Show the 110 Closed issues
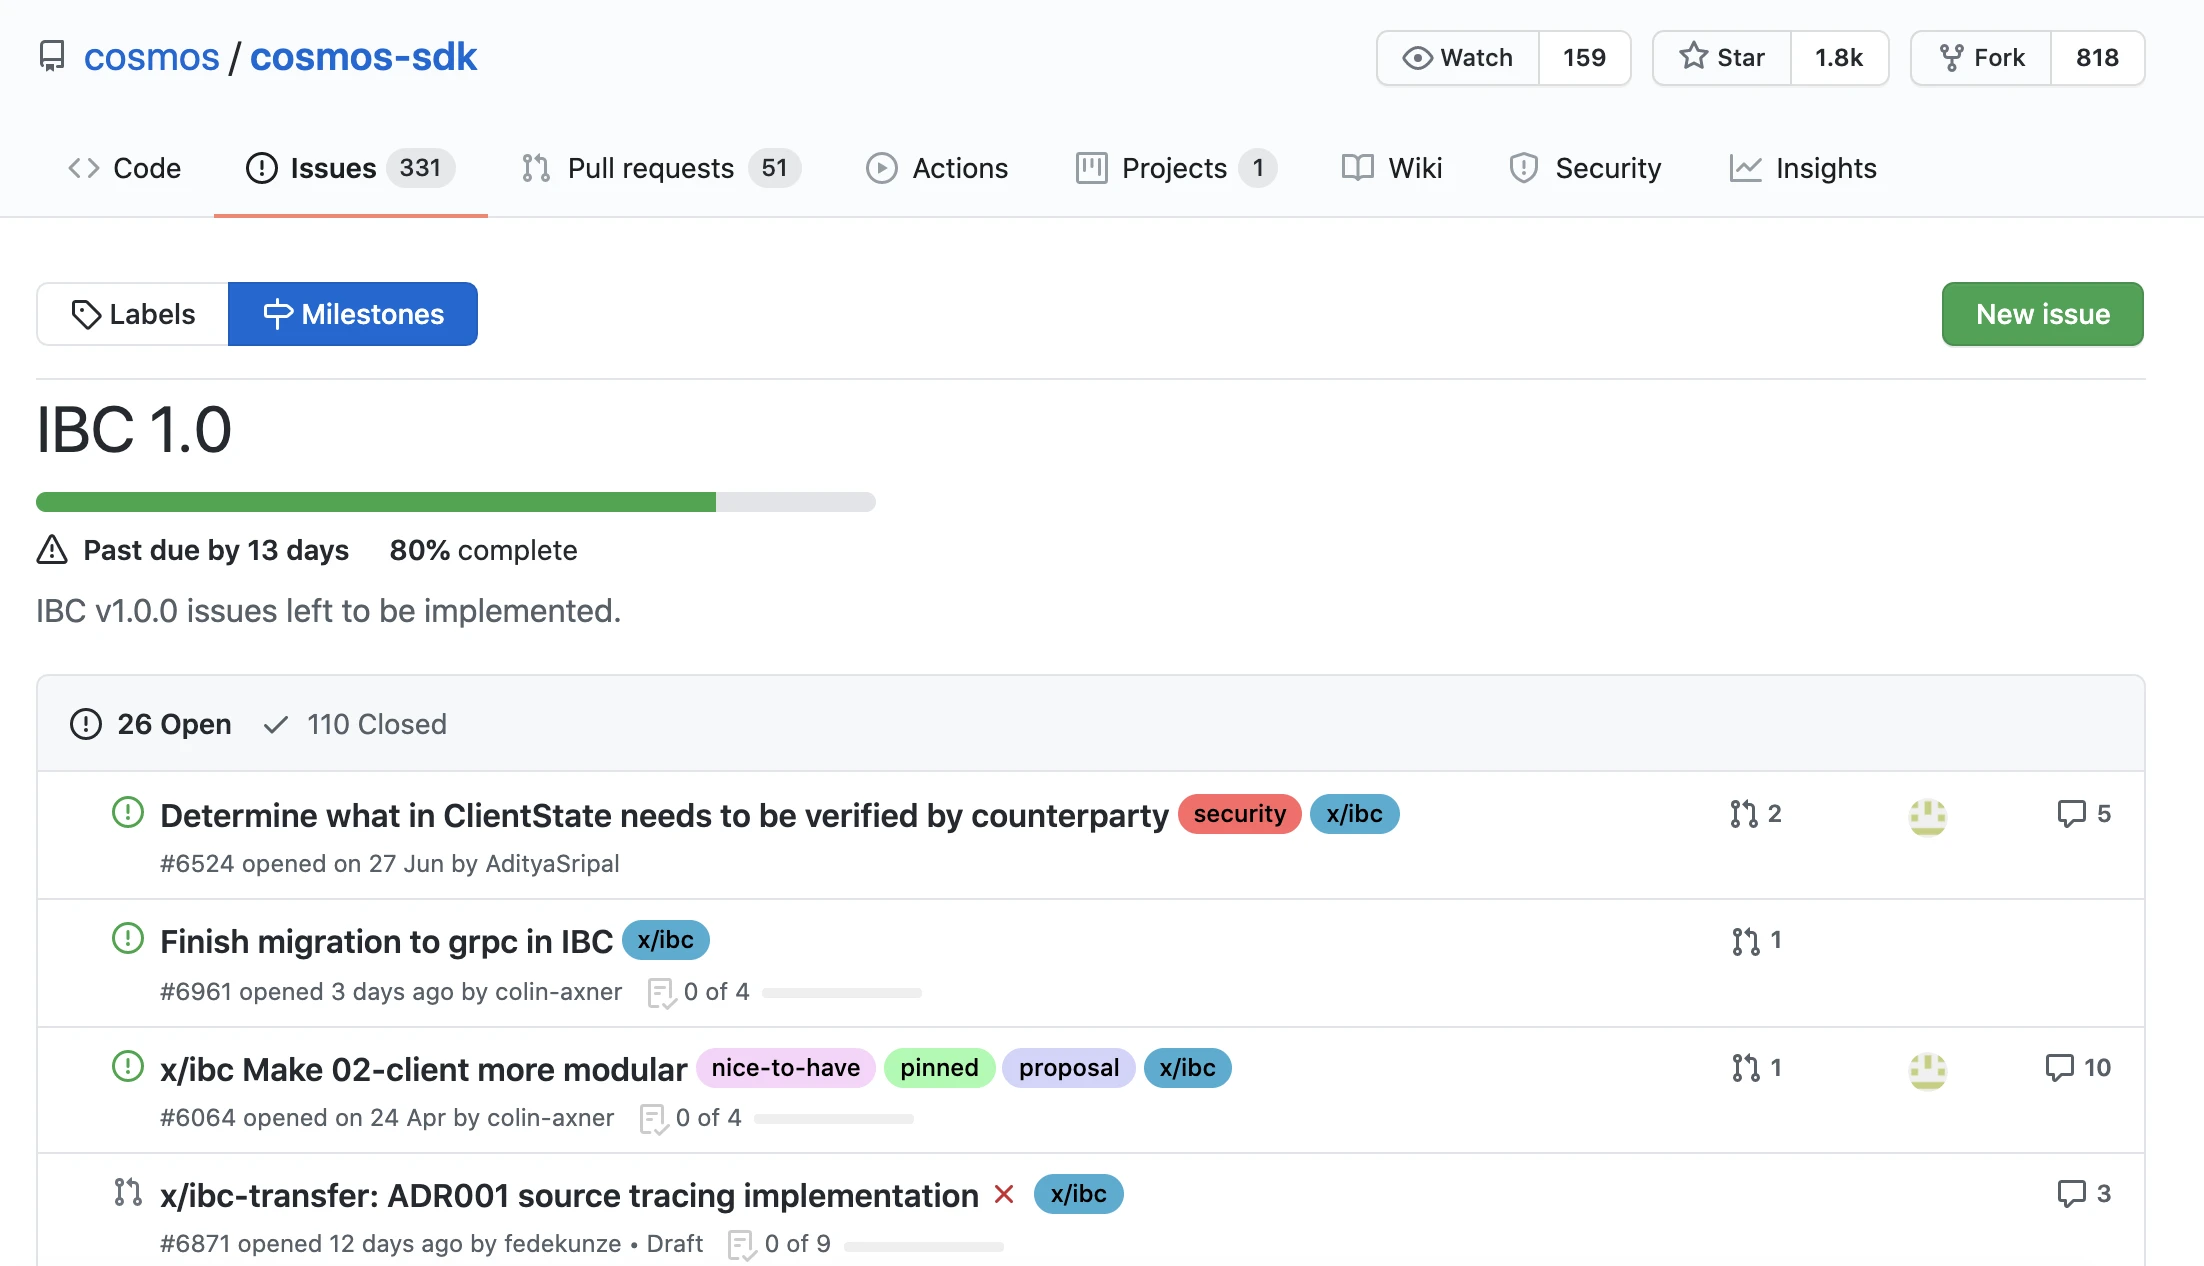Image resolution: width=2204 pixels, height=1266 pixels. click(x=355, y=724)
